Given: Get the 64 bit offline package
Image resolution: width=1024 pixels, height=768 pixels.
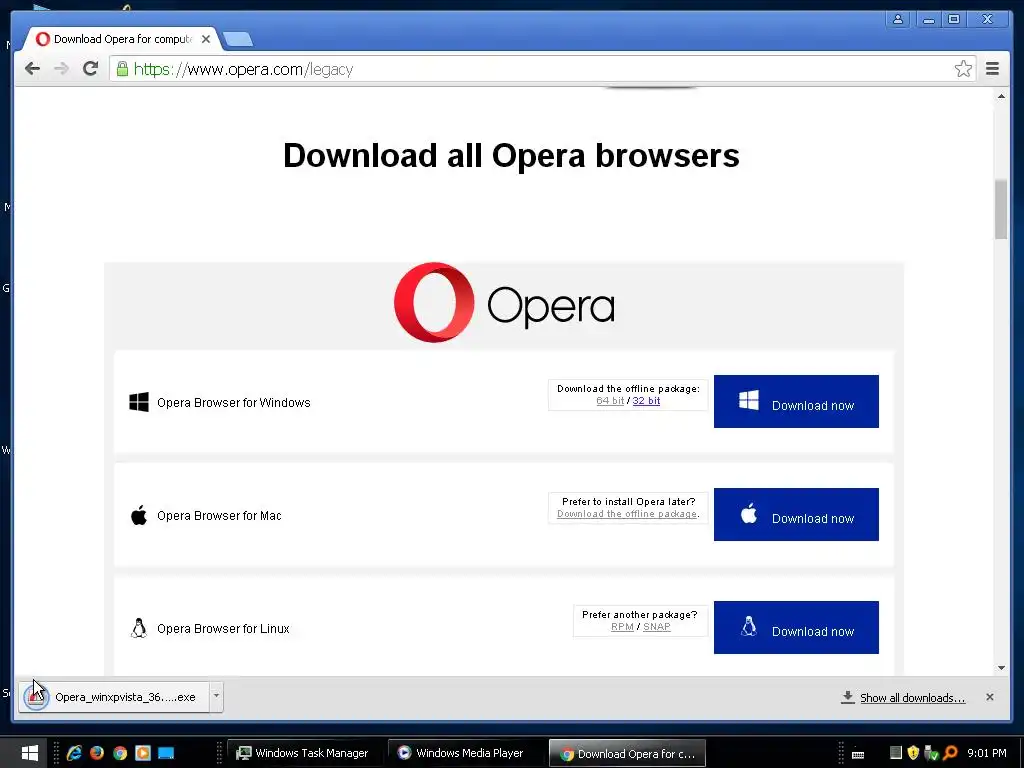Looking at the screenshot, I should tap(610, 400).
